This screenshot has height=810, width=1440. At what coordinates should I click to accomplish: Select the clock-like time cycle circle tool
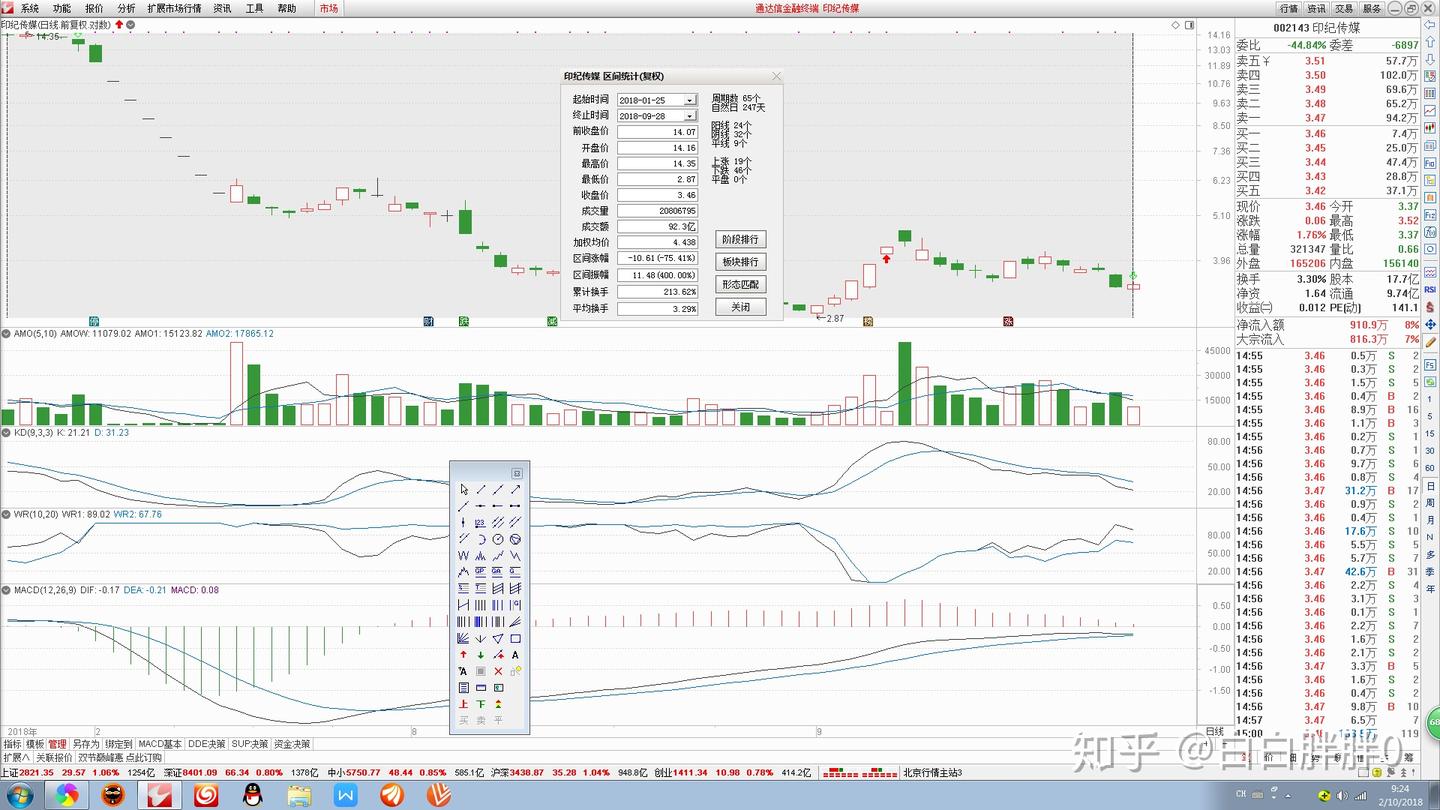498,539
